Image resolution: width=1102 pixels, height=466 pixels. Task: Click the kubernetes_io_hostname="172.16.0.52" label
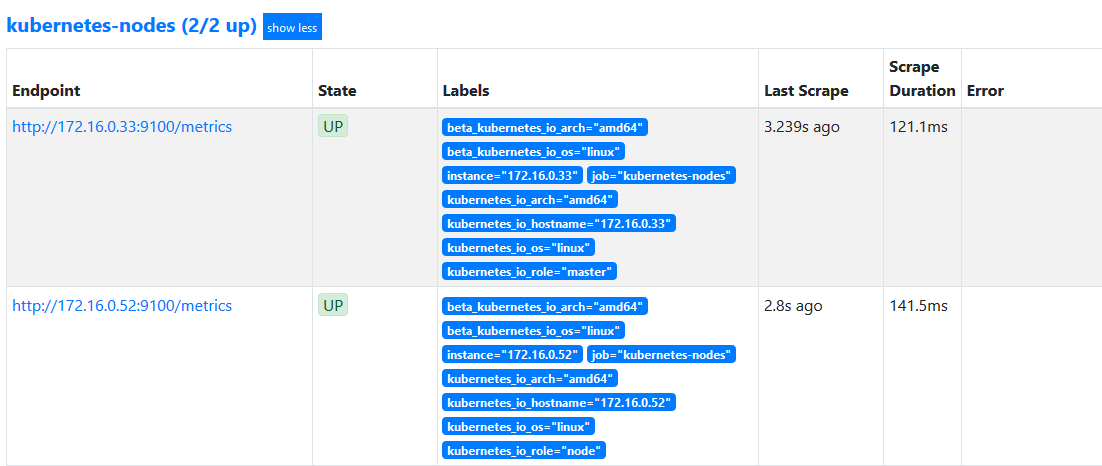[559, 402]
